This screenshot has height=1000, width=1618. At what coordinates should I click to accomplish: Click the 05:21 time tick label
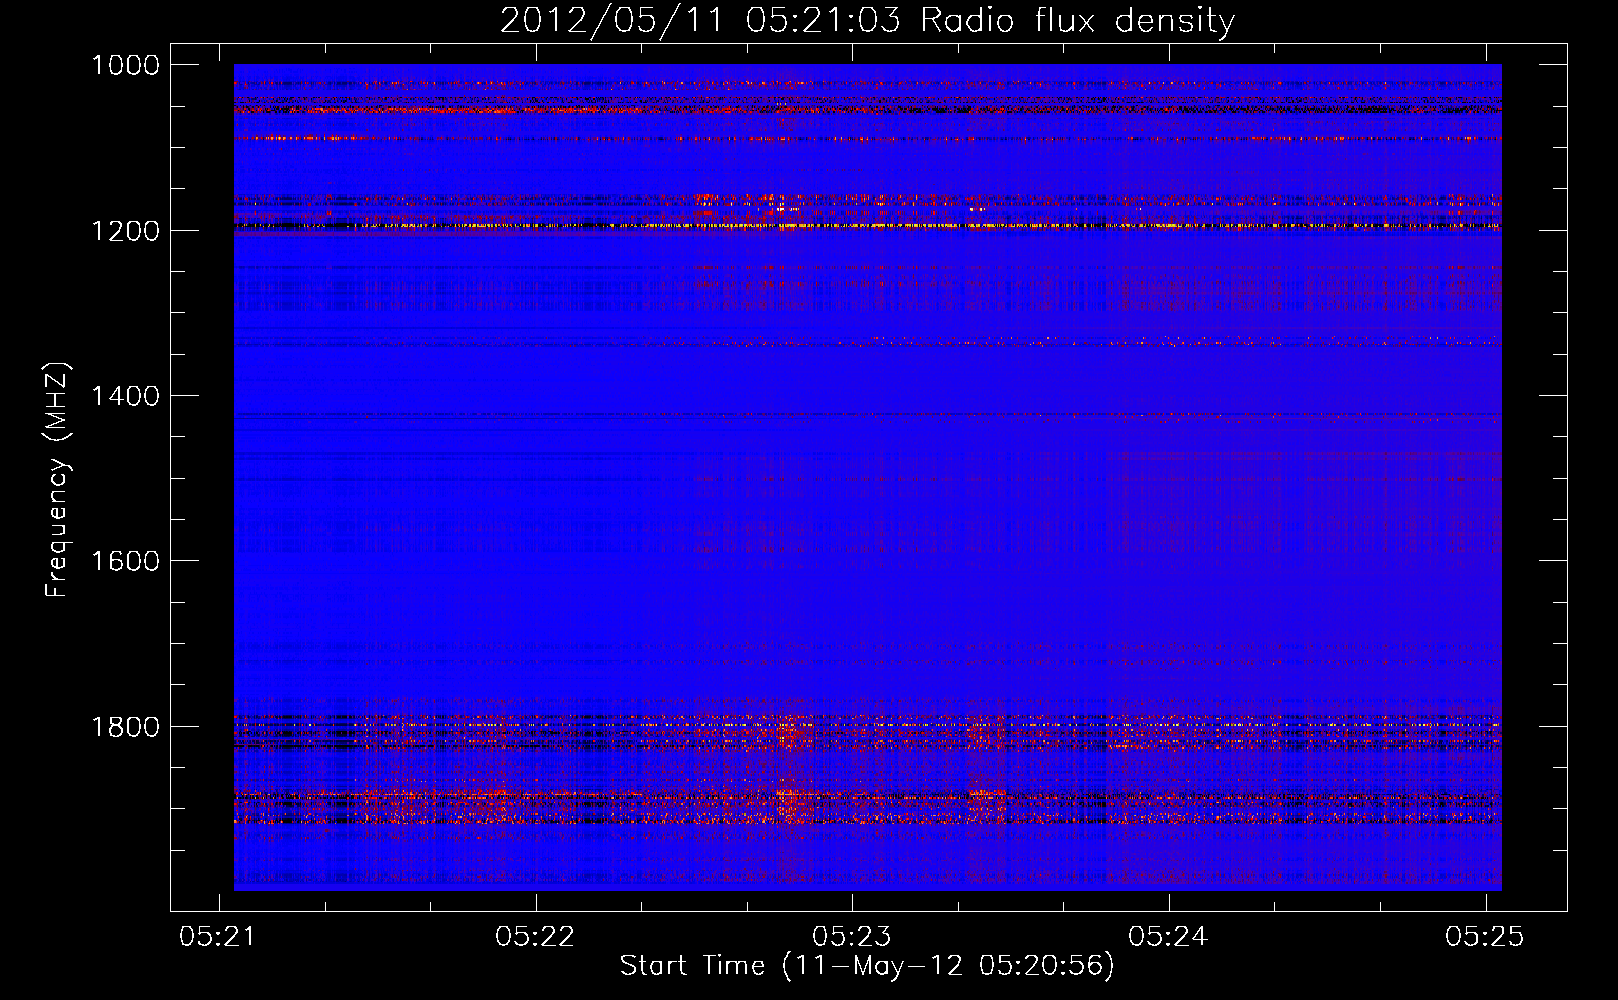219,936
